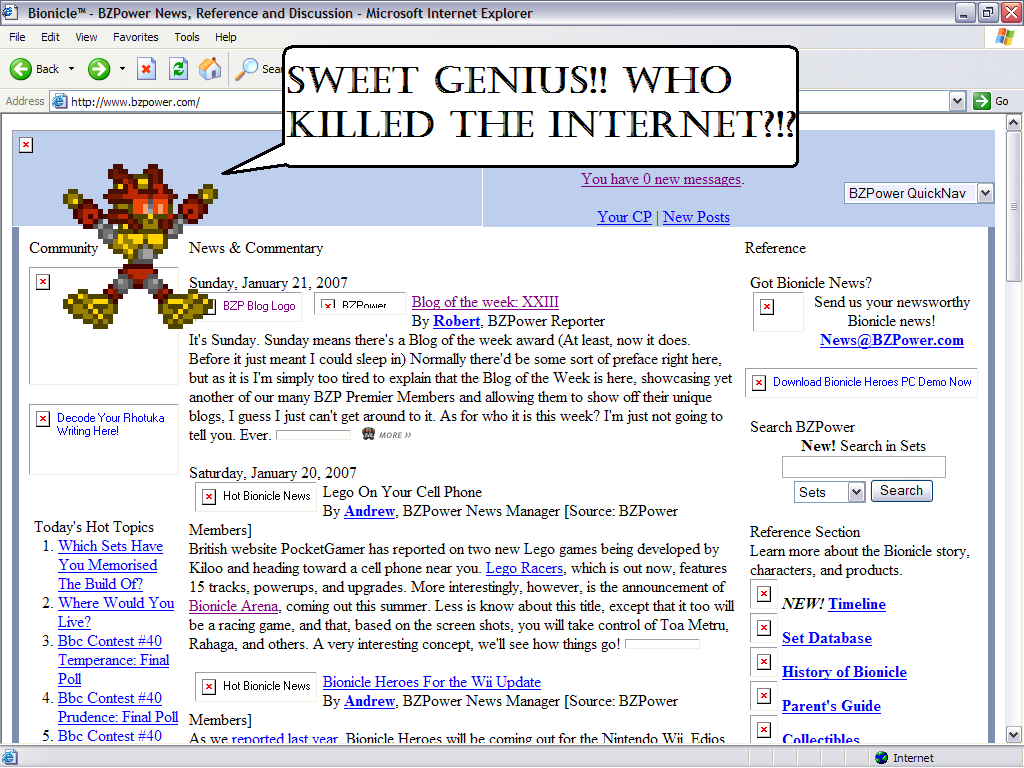
Task: Refresh the page with the Refresh icon
Action: pyautogui.click(x=176, y=69)
